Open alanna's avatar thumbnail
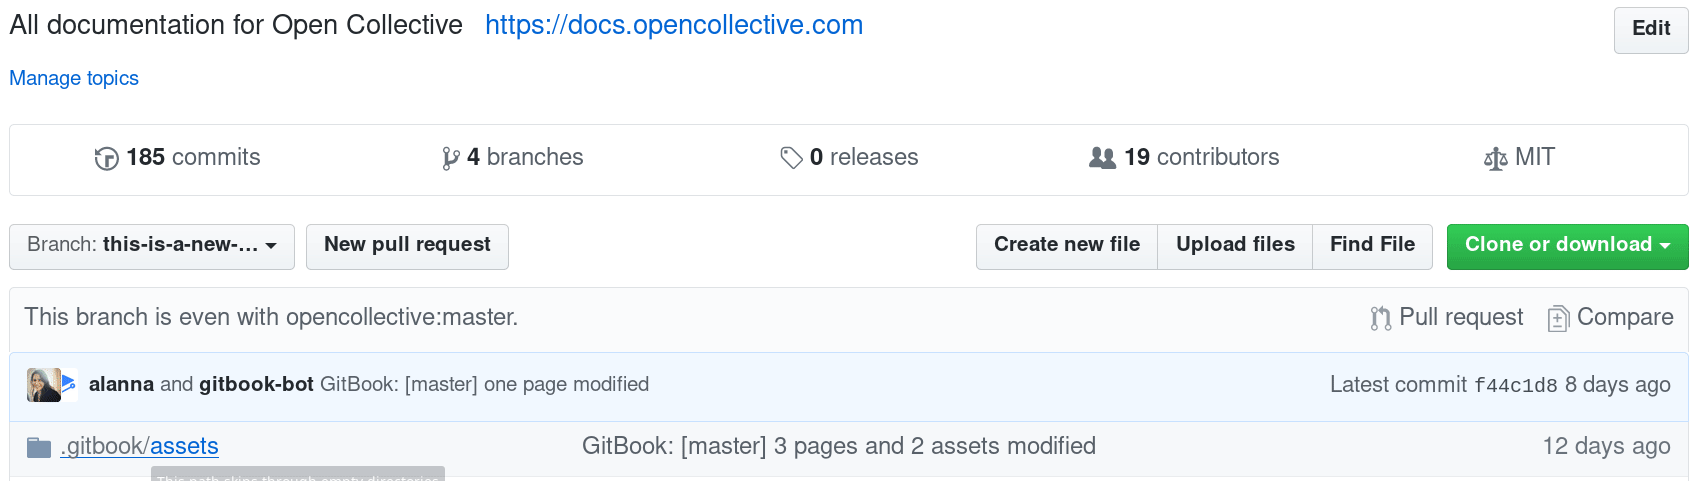 click(x=44, y=385)
